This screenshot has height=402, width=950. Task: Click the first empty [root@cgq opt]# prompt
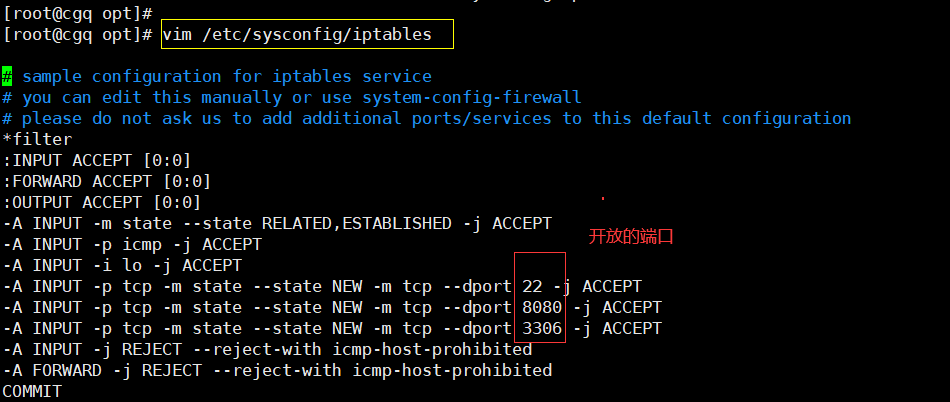coord(78,14)
